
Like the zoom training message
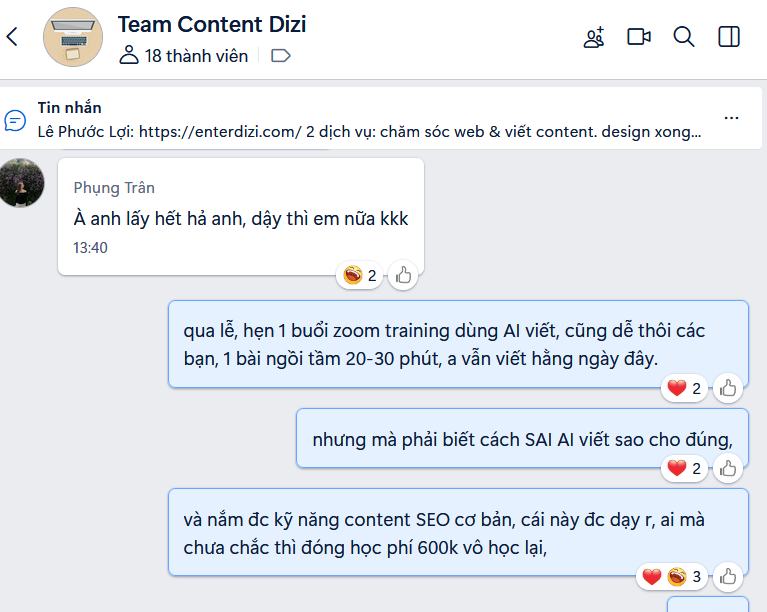tap(728, 388)
